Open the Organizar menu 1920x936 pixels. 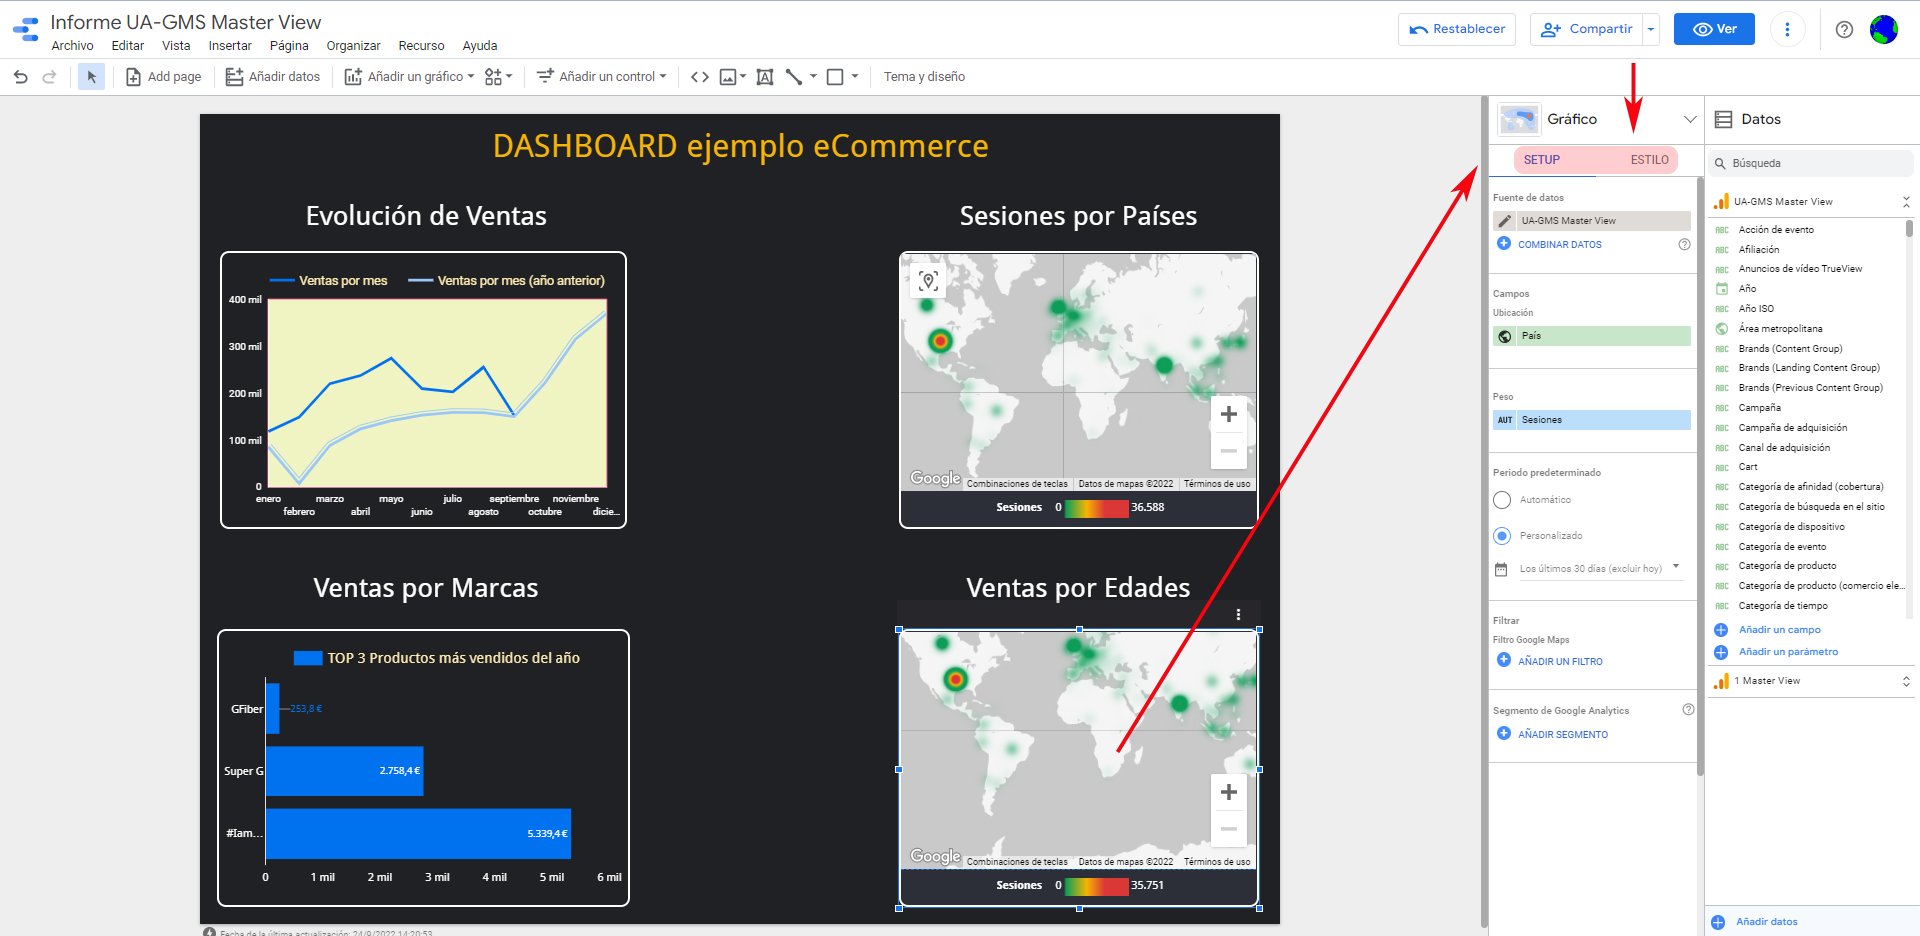point(353,46)
